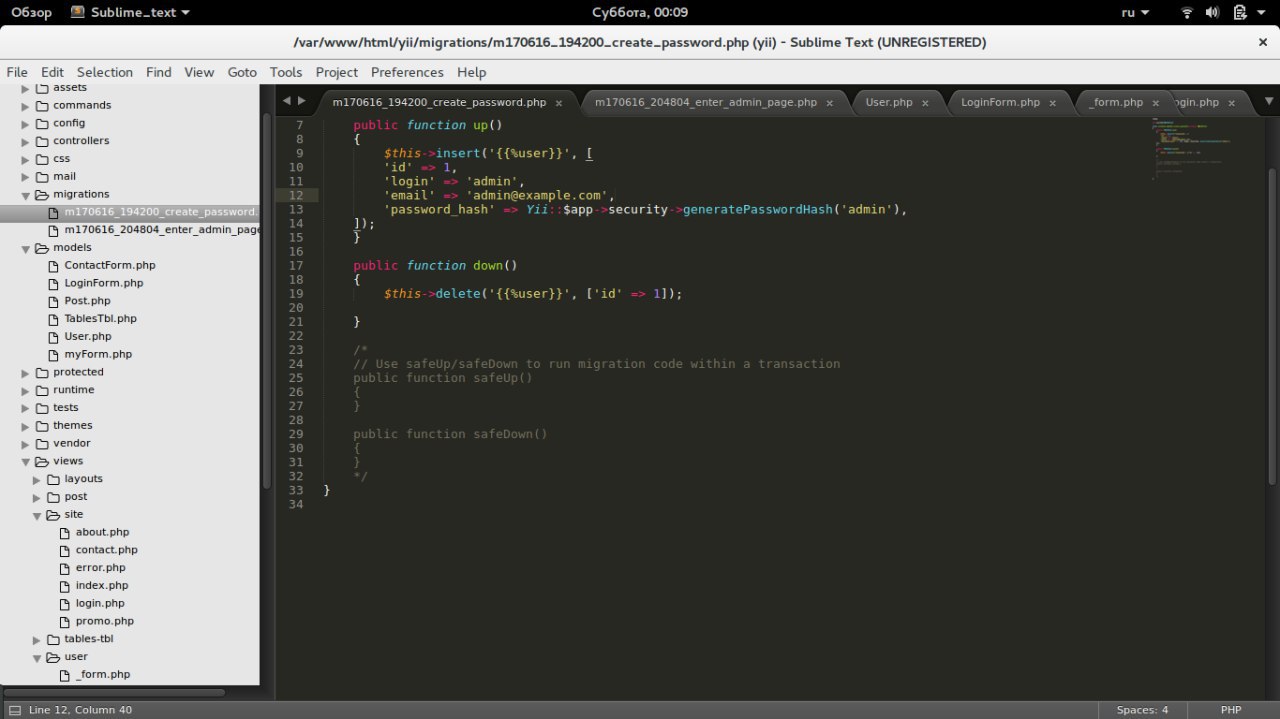Open the Goto menu

click(x=242, y=72)
